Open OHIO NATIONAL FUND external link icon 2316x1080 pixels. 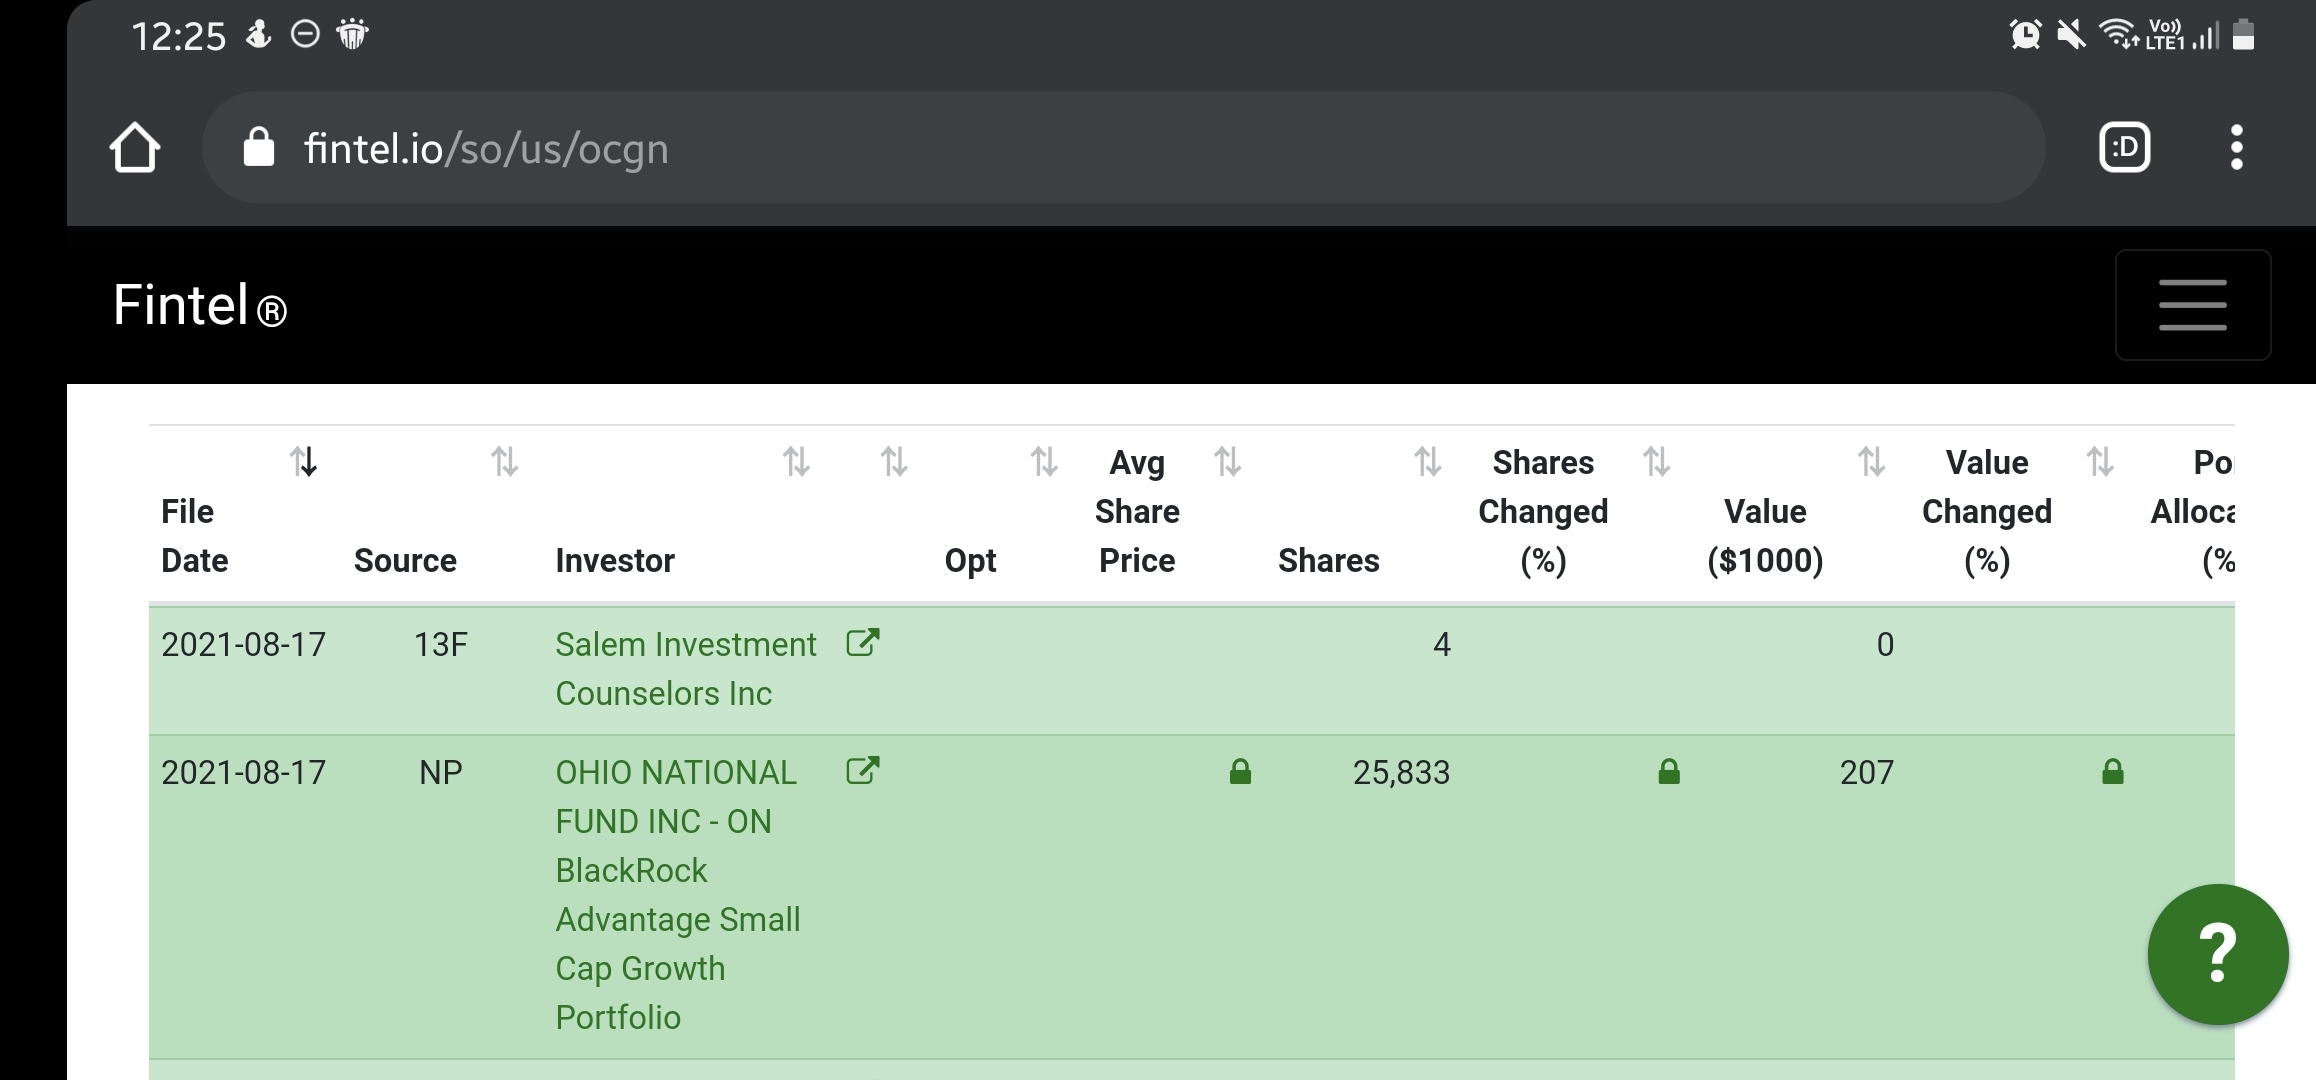[862, 771]
